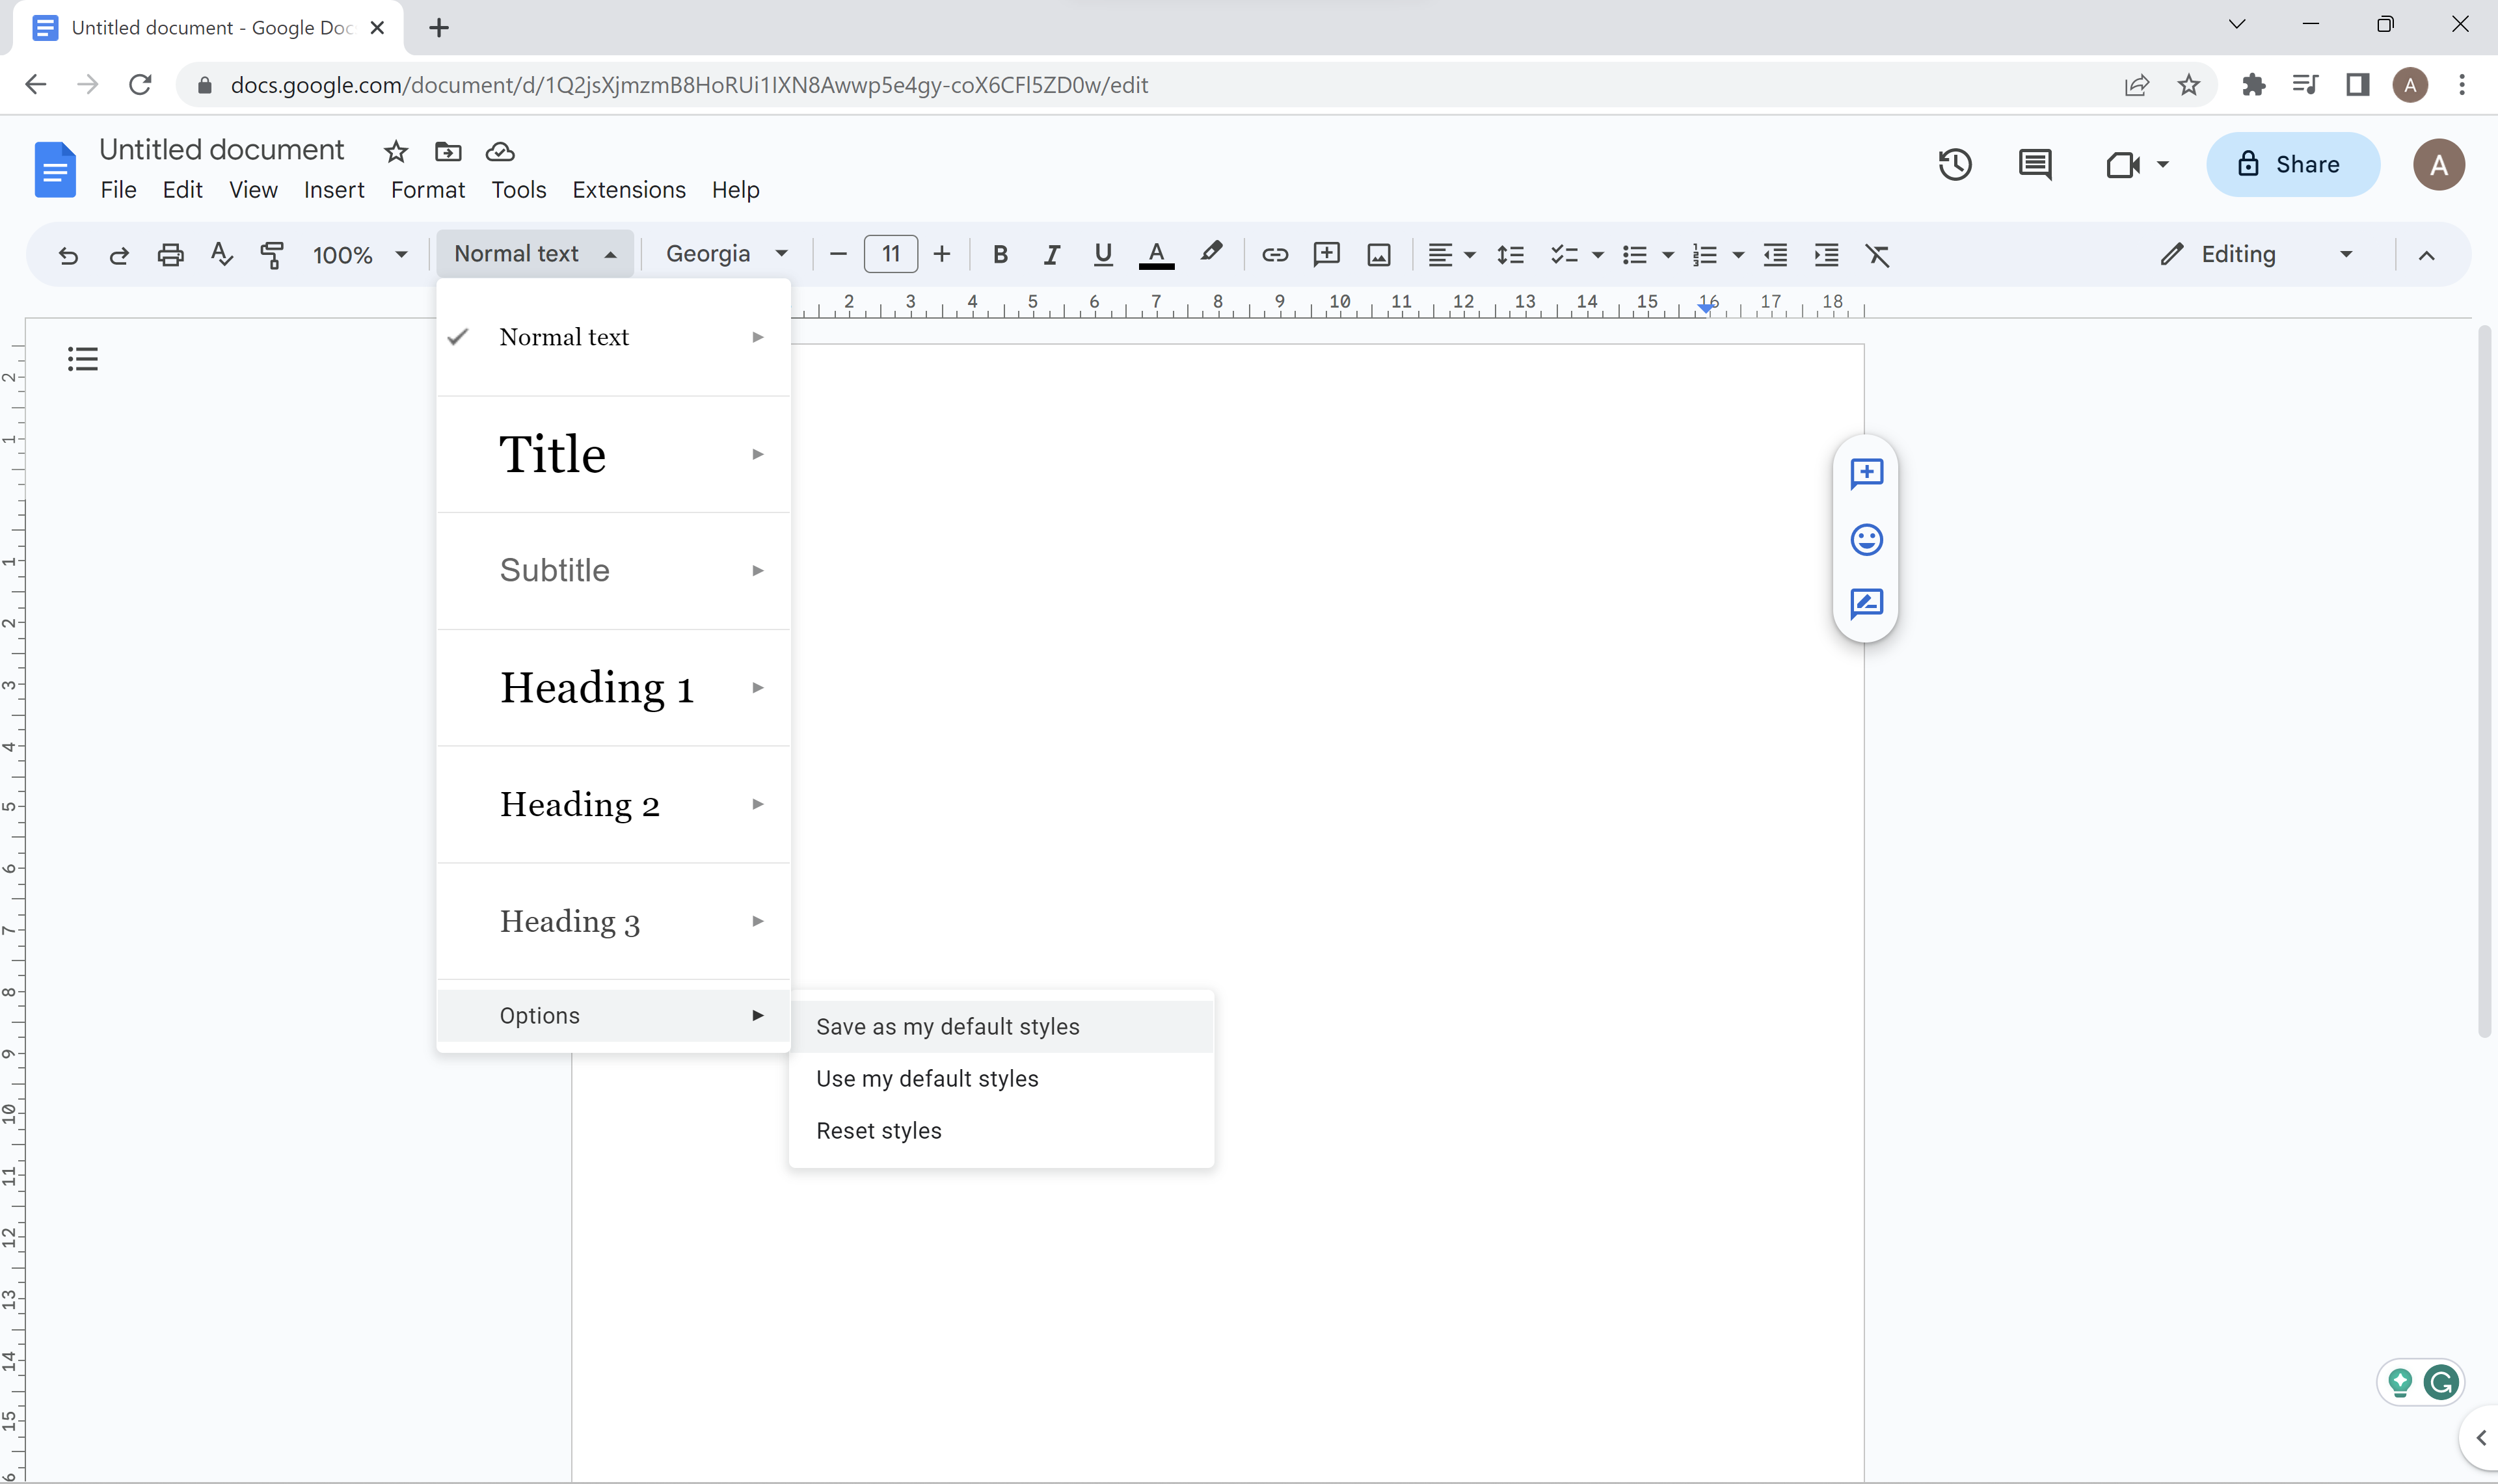Open the File menu
The height and width of the screenshot is (1484, 2498).
pos(118,190)
